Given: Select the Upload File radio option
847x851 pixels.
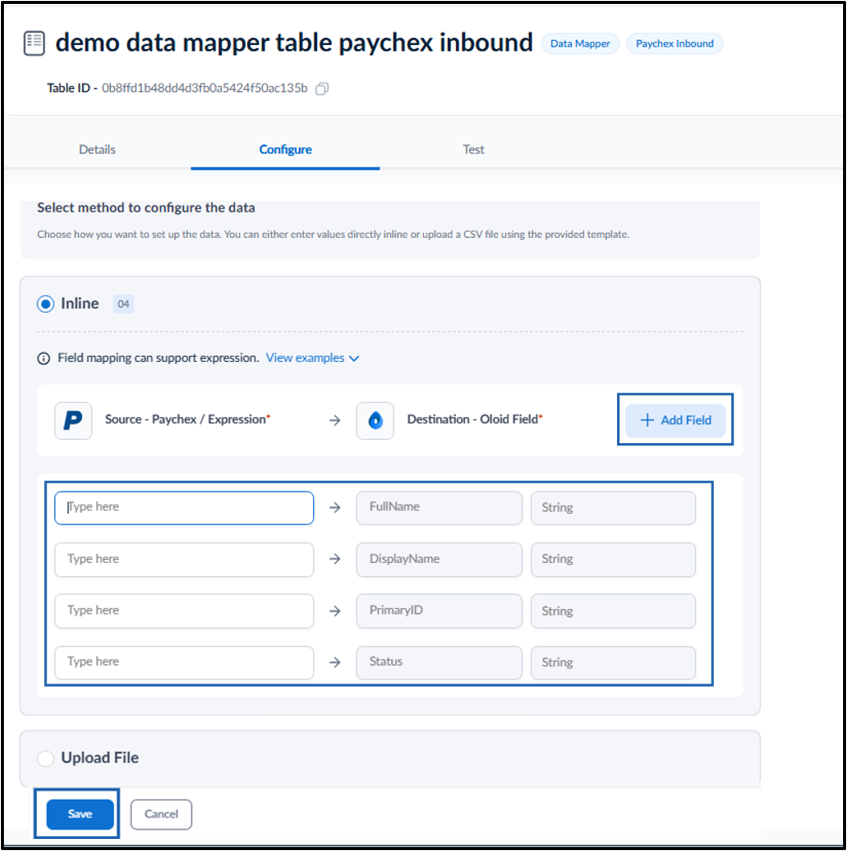Looking at the screenshot, I should pos(46,758).
